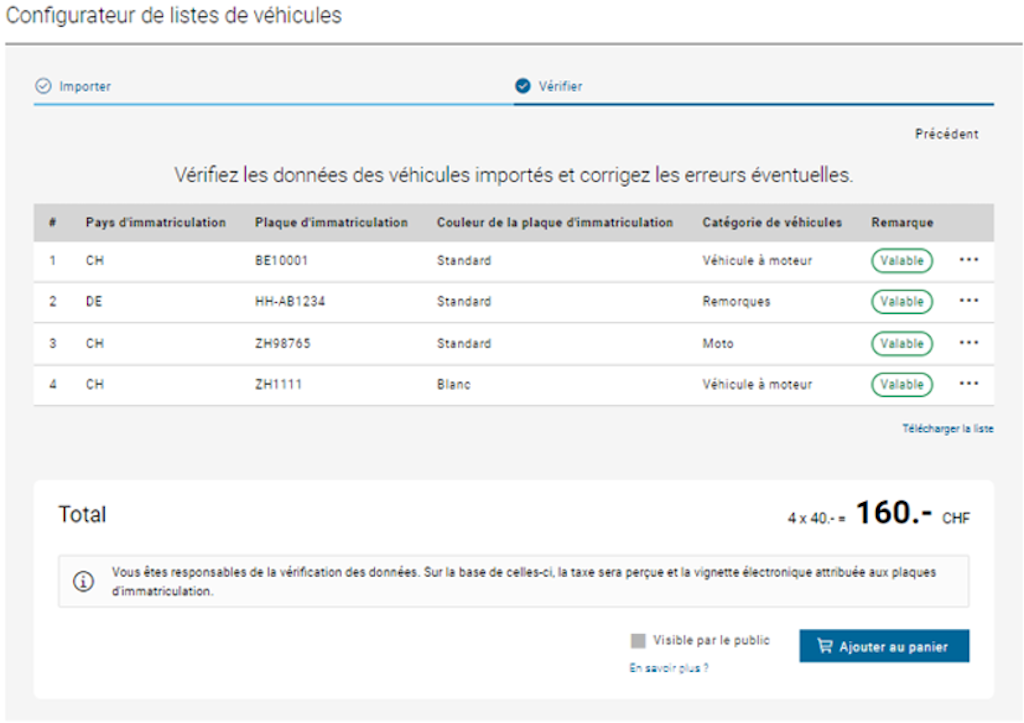This screenshot has height=723, width=1024.
Task: Click the Ajouter au panier button
Action: click(883, 646)
